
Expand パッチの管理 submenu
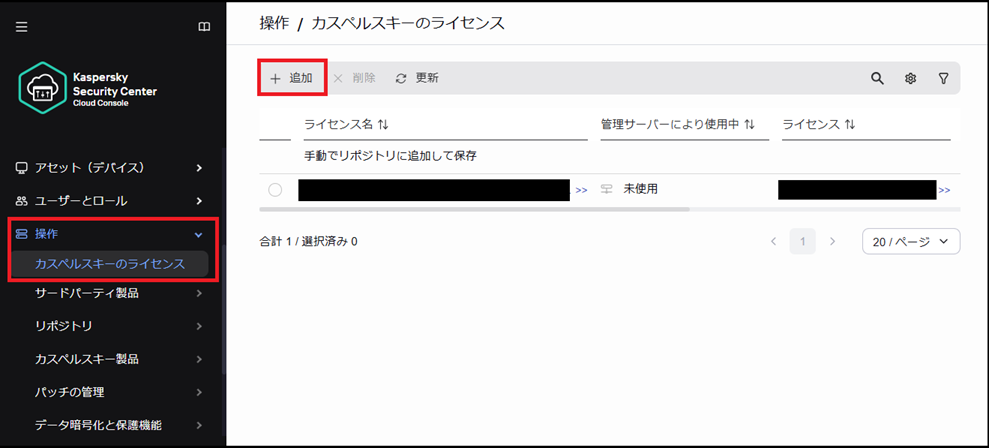199,392
